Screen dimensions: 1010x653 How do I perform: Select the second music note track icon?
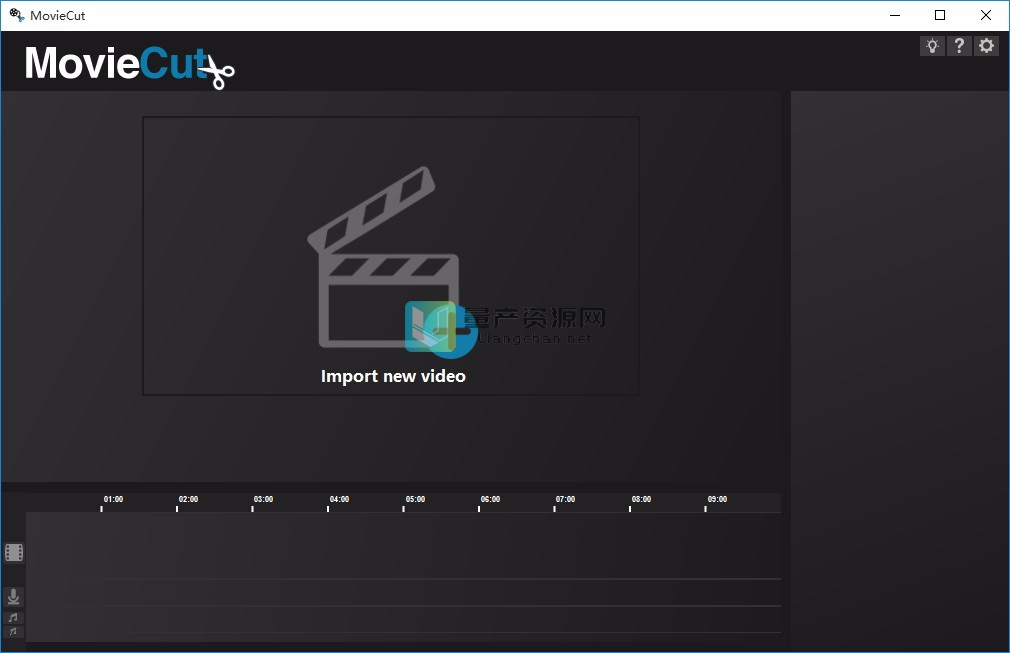(13, 632)
